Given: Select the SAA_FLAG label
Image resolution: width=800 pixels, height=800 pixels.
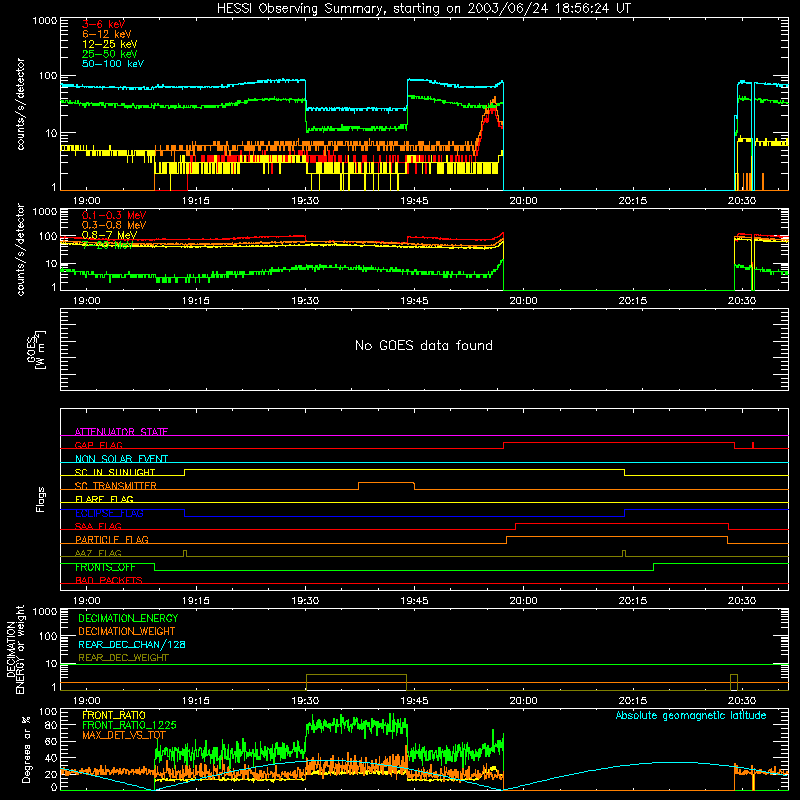Looking at the screenshot, I should pyautogui.click(x=98, y=526).
